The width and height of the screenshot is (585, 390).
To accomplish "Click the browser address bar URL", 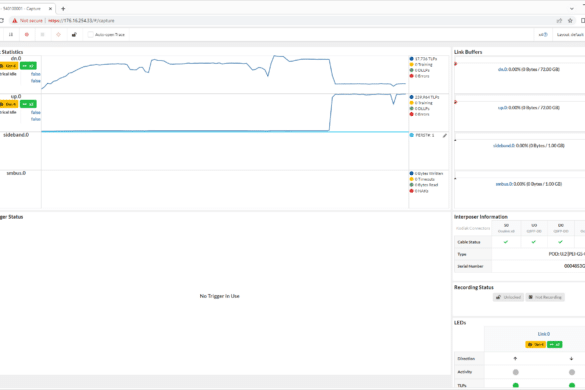I will (81, 21).
